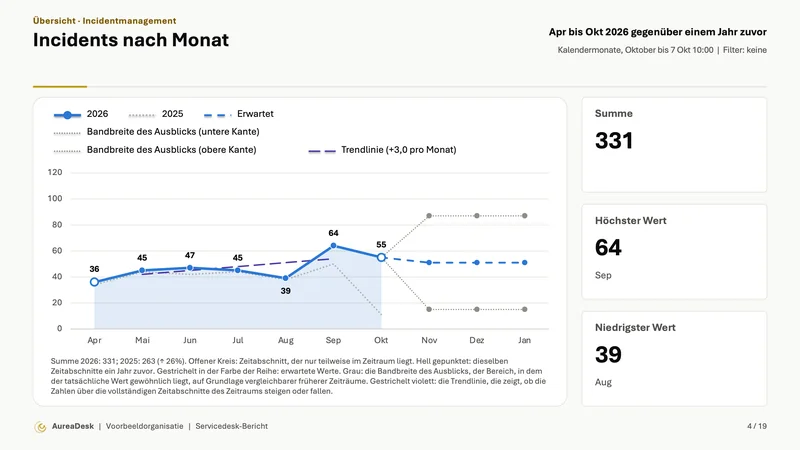Click the 'AureaDesk' footer name

click(x=73, y=427)
